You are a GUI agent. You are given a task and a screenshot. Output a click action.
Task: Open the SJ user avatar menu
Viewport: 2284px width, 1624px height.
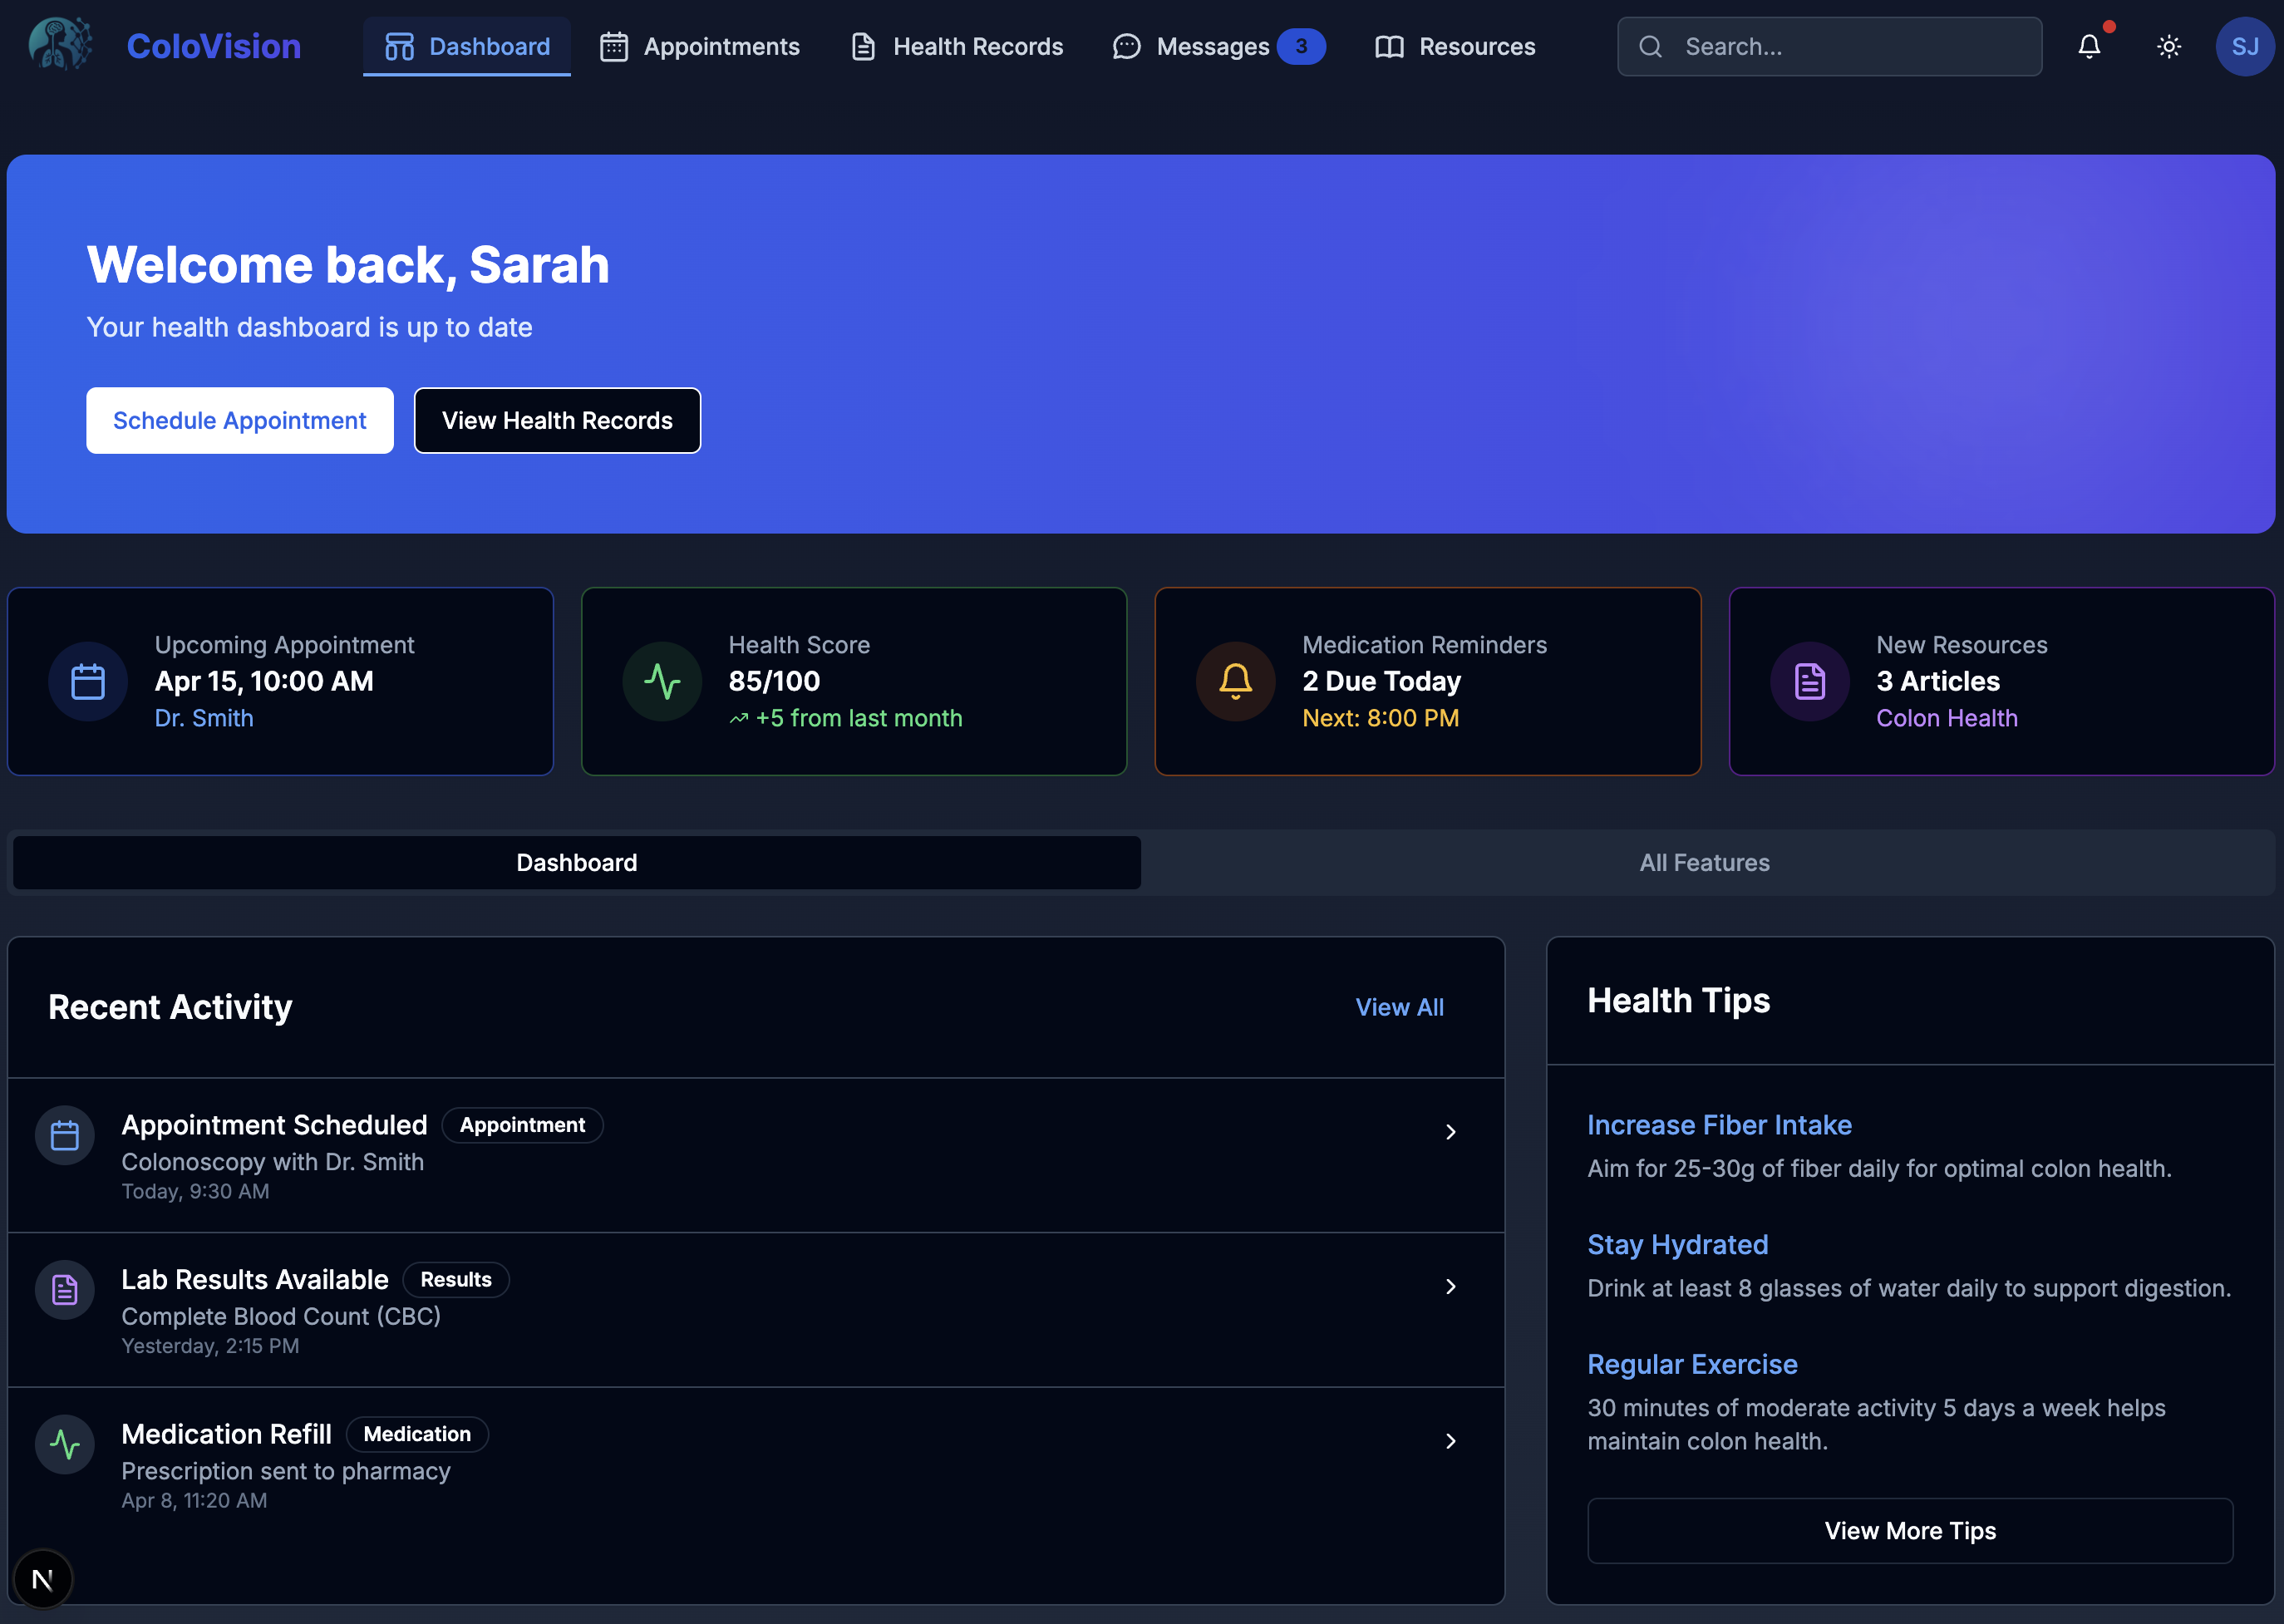tap(2244, 47)
